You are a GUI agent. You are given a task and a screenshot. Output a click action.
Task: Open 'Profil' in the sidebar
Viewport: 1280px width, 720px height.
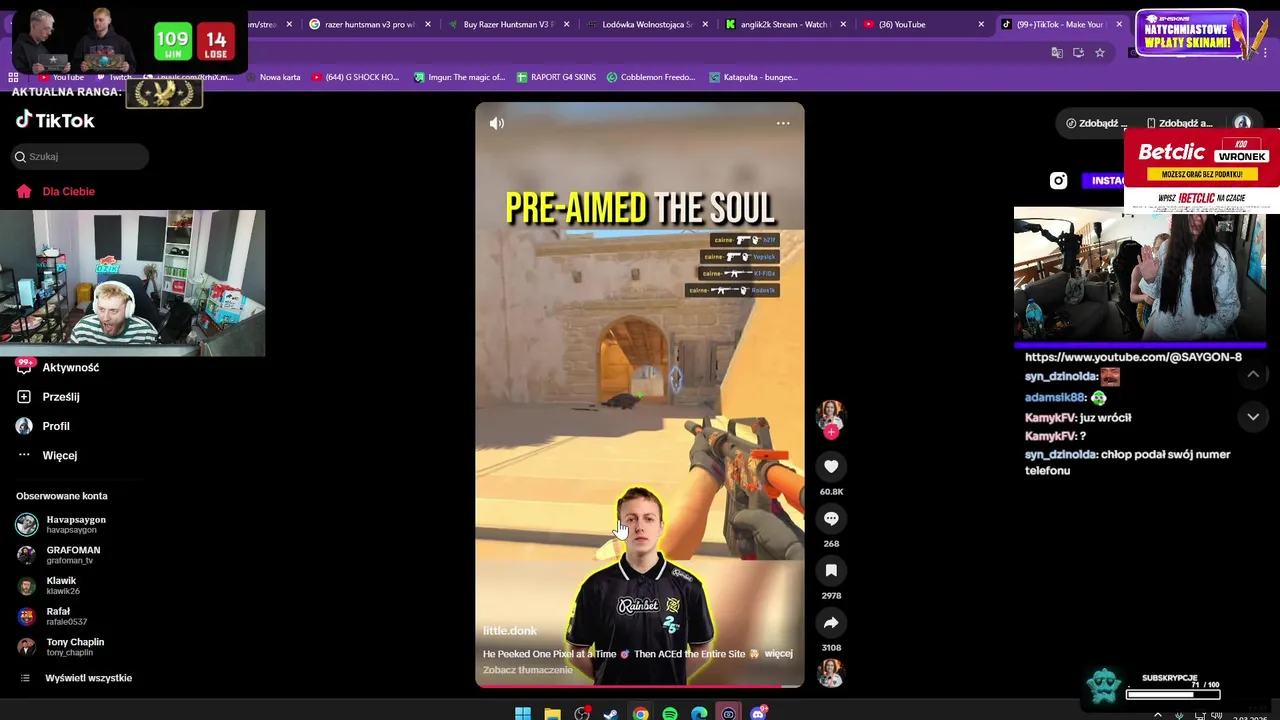tap(43, 426)
